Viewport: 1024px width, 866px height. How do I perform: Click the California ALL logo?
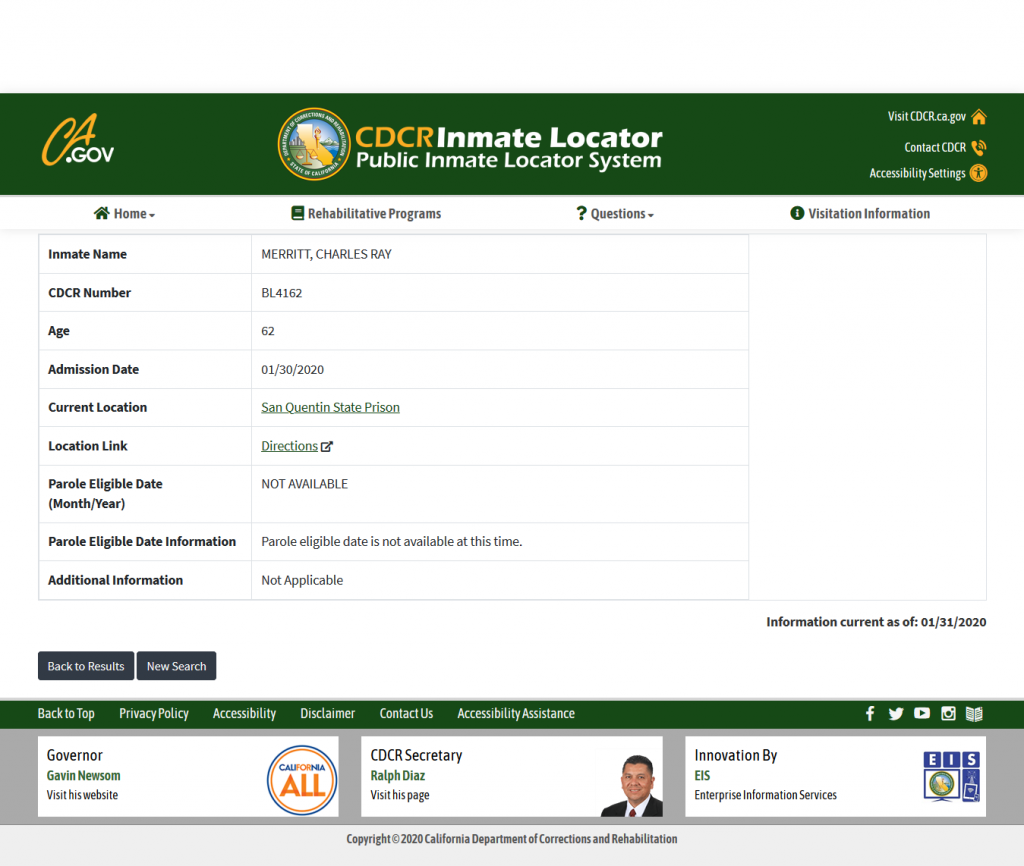(x=302, y=780)
